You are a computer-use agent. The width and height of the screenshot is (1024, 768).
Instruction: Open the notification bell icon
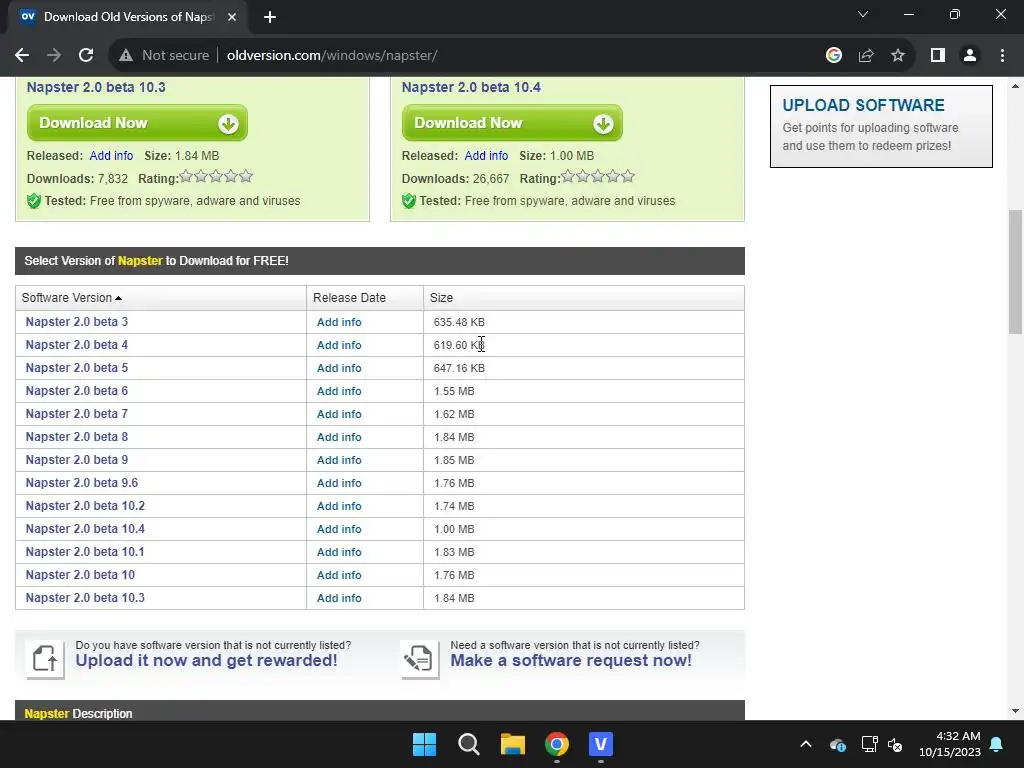[x=997, y=744]
